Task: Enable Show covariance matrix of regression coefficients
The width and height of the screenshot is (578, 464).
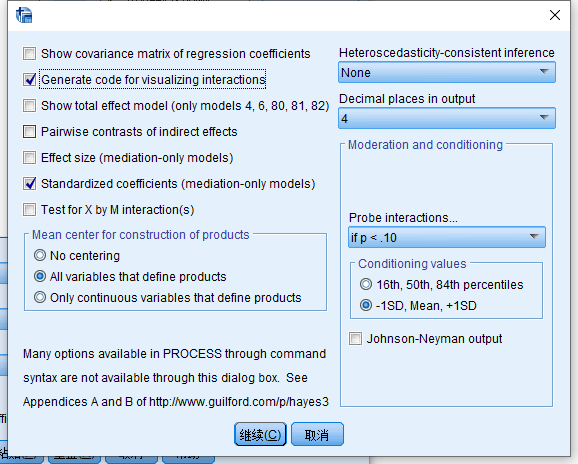Action: 29,53
